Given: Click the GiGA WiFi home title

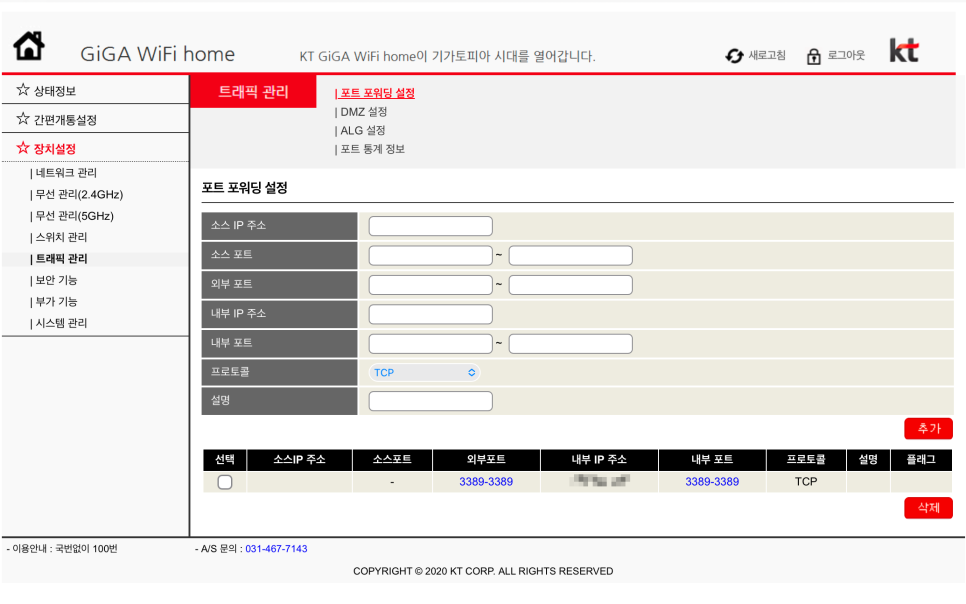Looking at the screenshot, I should click(x=158, y=54).
